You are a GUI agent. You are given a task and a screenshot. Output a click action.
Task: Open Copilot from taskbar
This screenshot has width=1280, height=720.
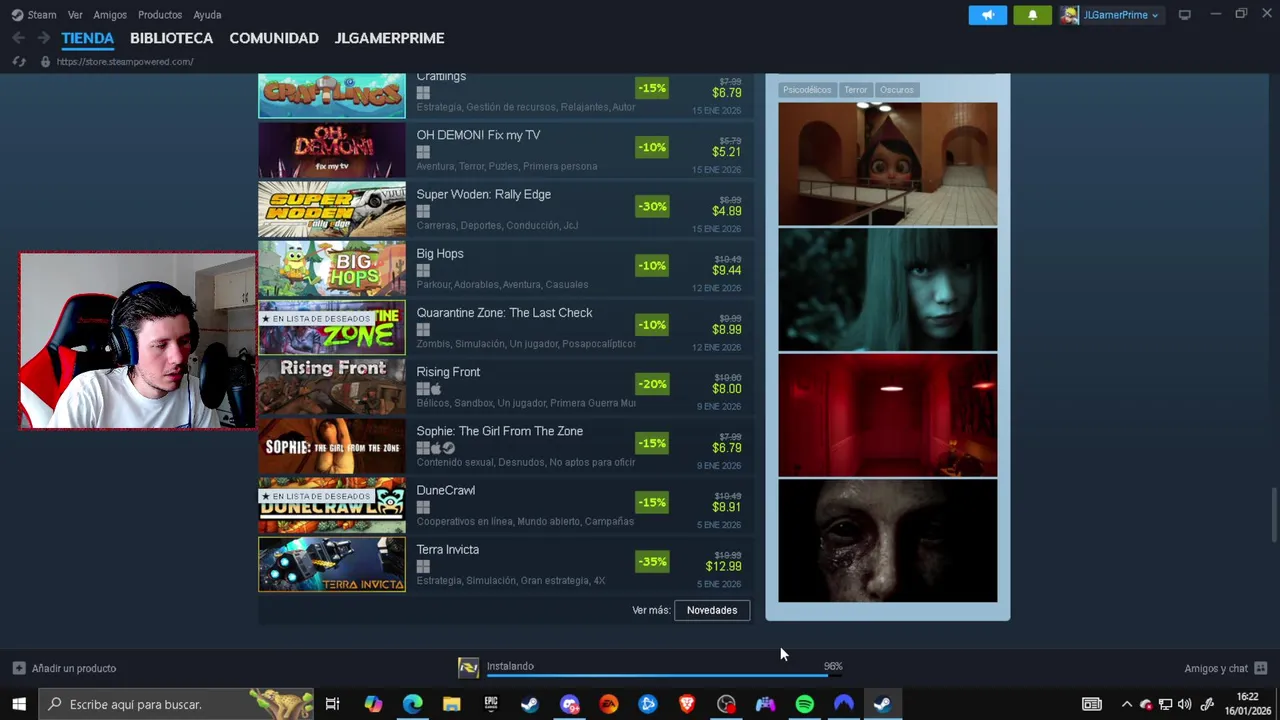373,704
